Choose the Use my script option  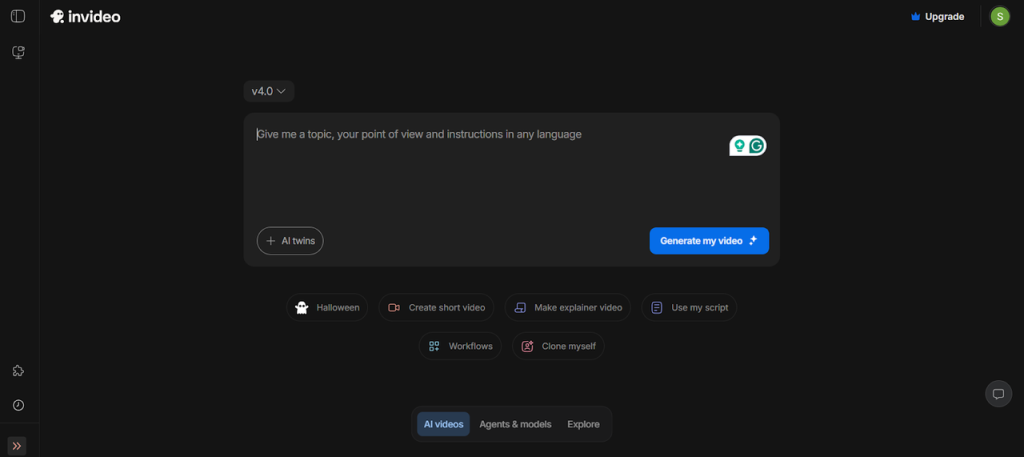pos(688,307)
